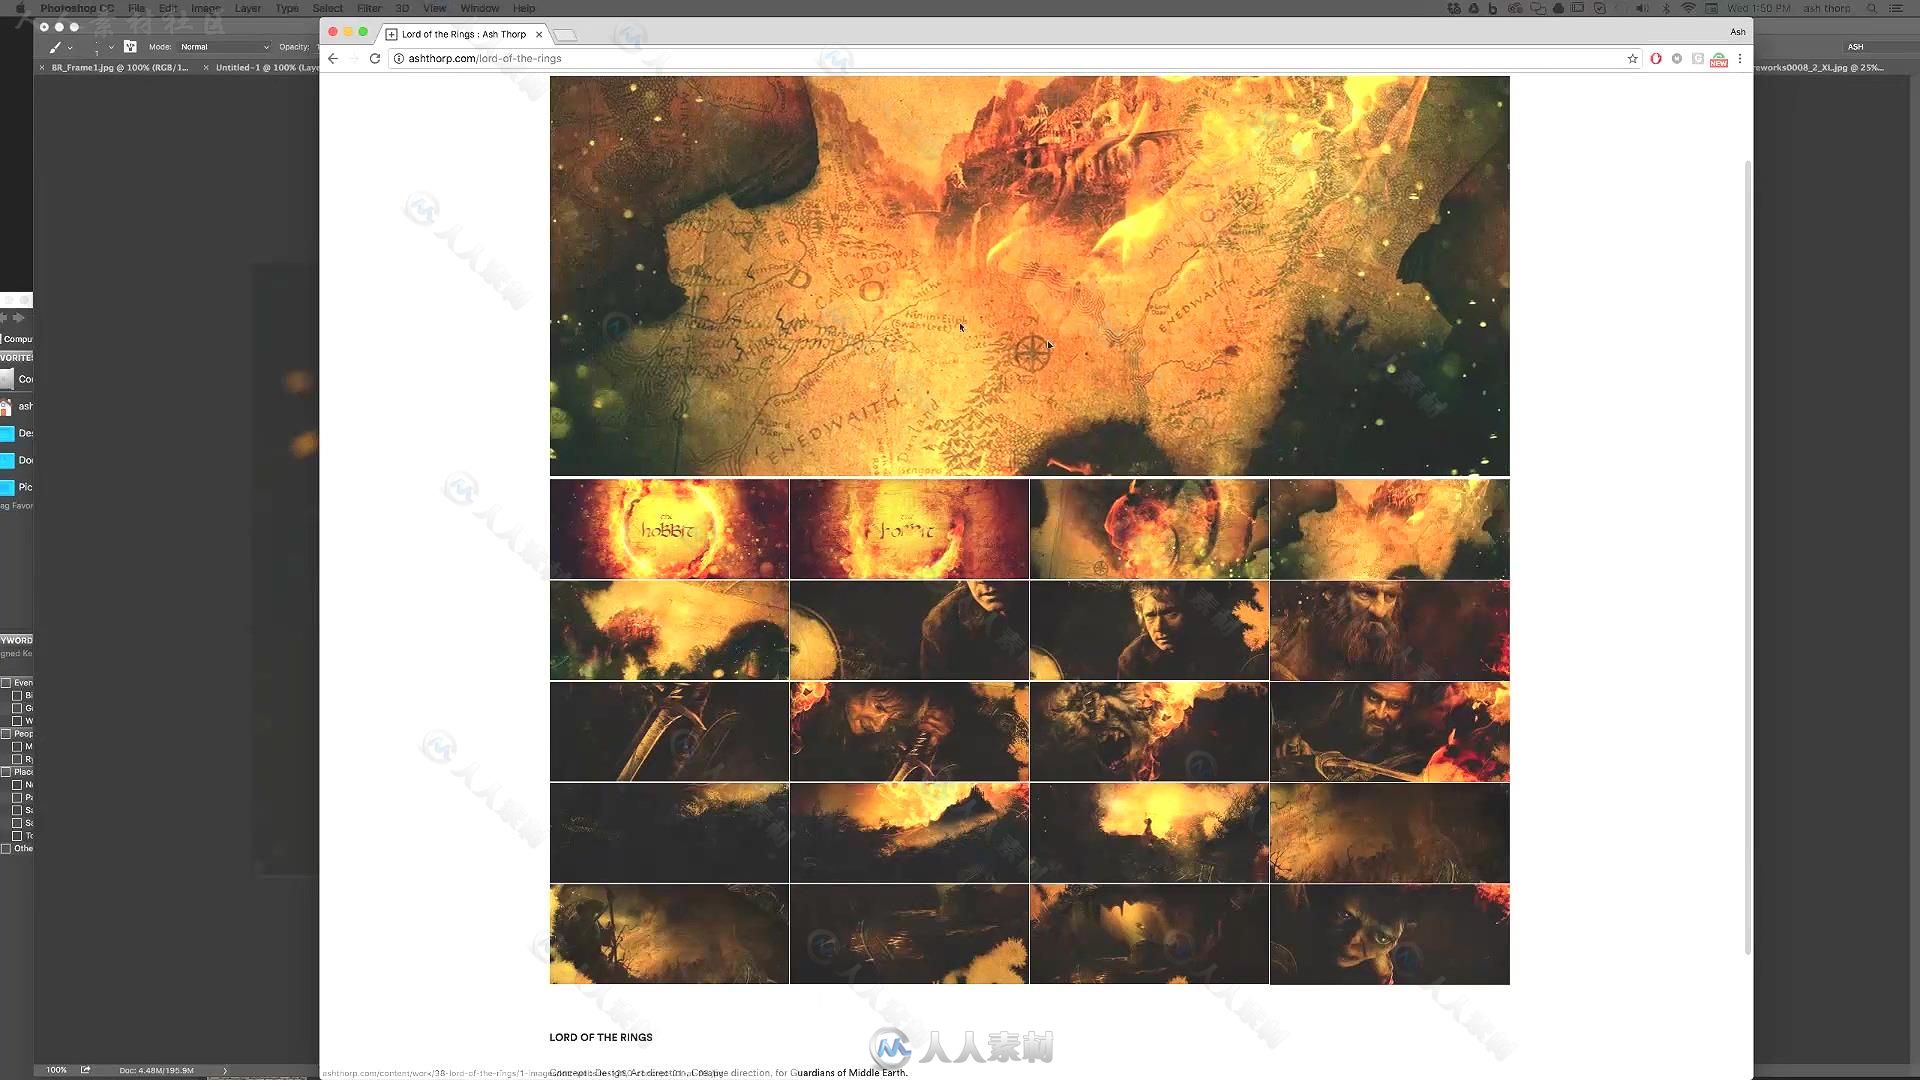Image resolution: width=1920 pixels, height=1080 pixels.
Task: Click the Ash profile button in Chrome
Action: click(1738, 32)
